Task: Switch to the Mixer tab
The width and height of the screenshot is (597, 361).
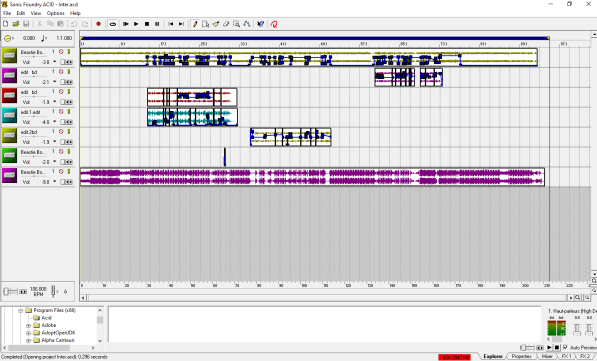Action: coord(547,356)
